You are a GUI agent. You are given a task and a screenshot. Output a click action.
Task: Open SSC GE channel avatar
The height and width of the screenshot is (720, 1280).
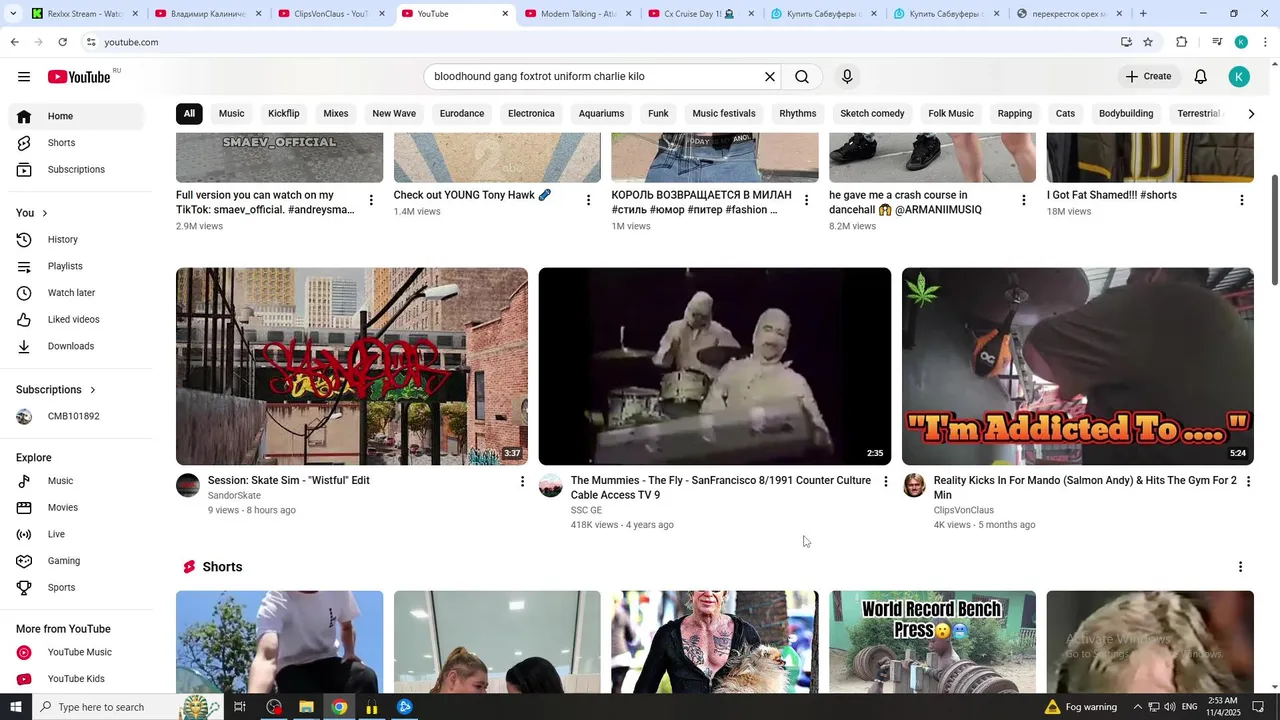click(x=551, y=486)
